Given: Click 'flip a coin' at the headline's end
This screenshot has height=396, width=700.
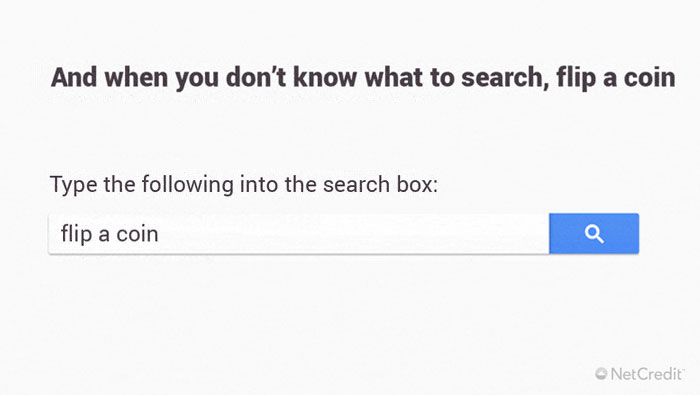Looking at the screenshot, I should point(616,78).
